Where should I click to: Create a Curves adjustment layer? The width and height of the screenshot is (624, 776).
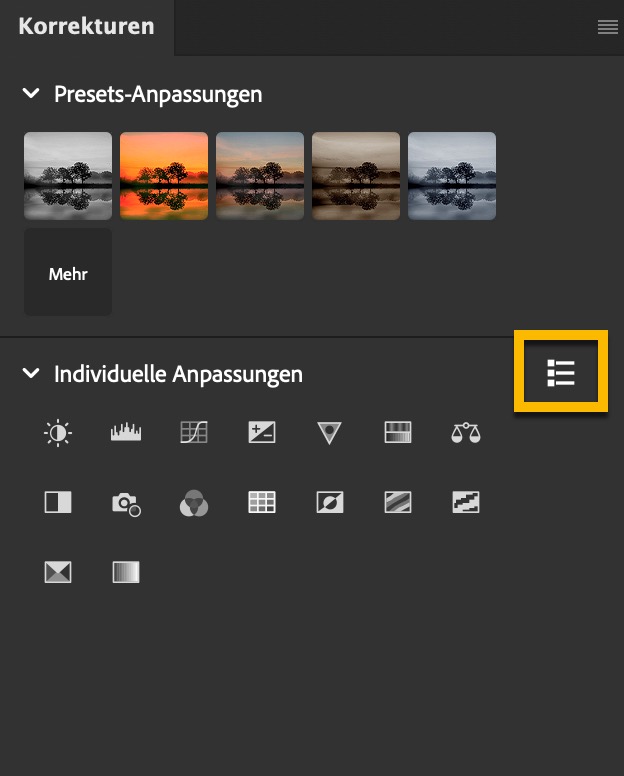pos(194,433)
